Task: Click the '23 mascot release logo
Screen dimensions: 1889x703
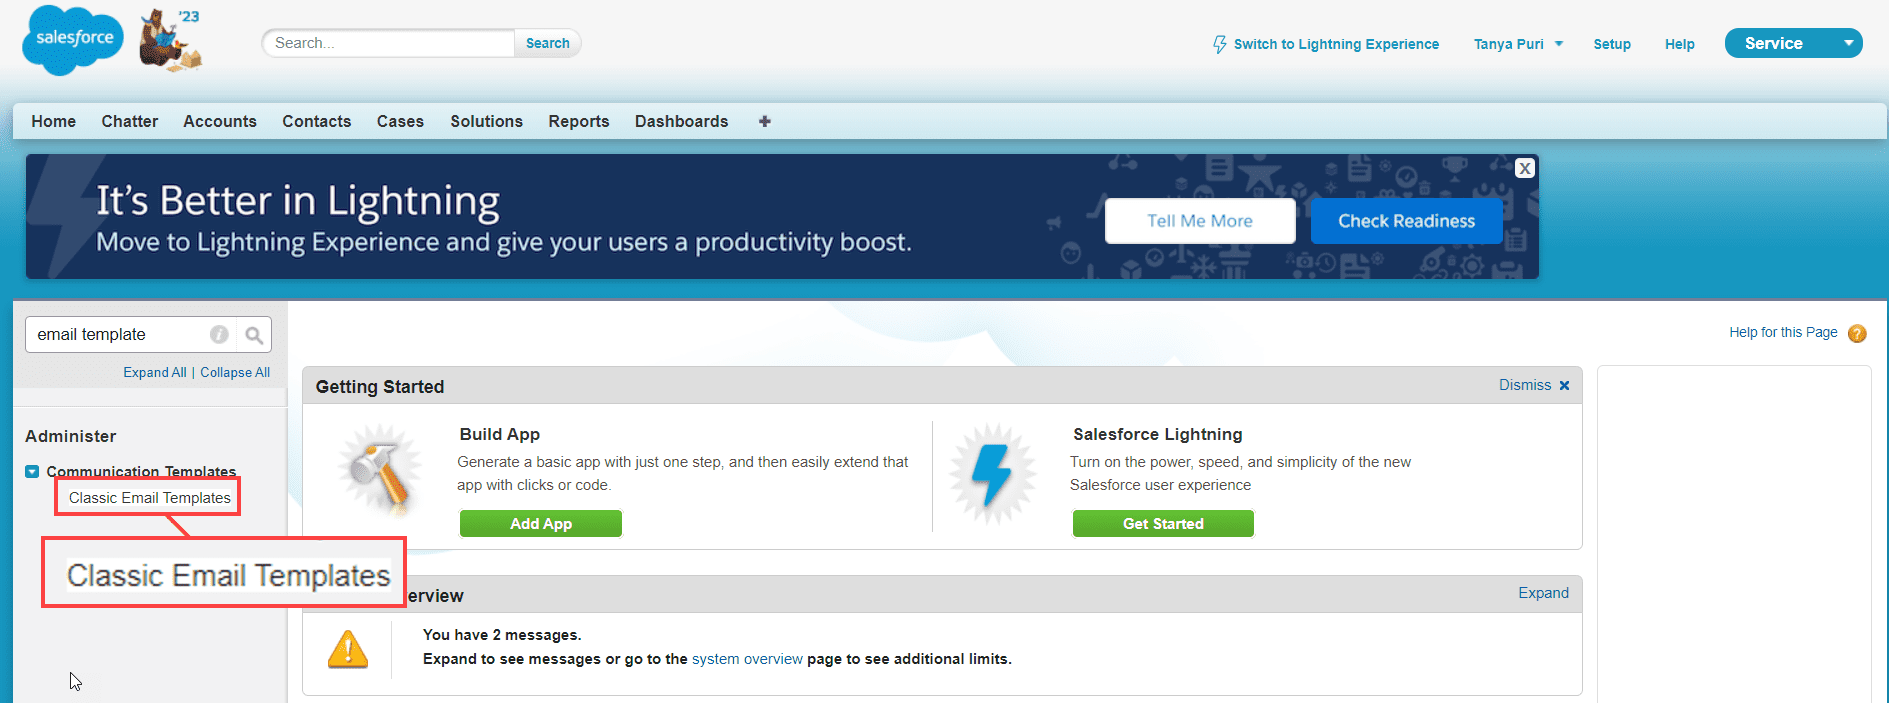Action: point(171,39)
